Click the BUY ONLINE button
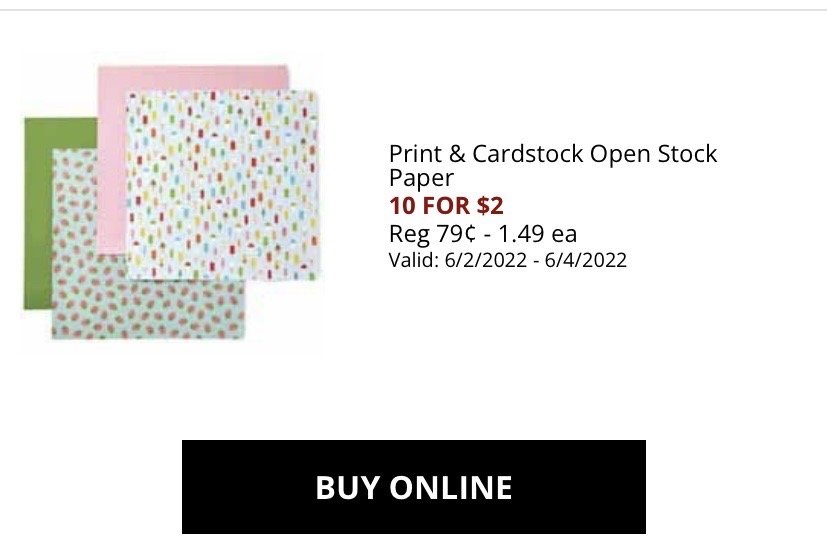Image resolution: width=827 pixels, height=550 pixels. click(x=413, y=487)
